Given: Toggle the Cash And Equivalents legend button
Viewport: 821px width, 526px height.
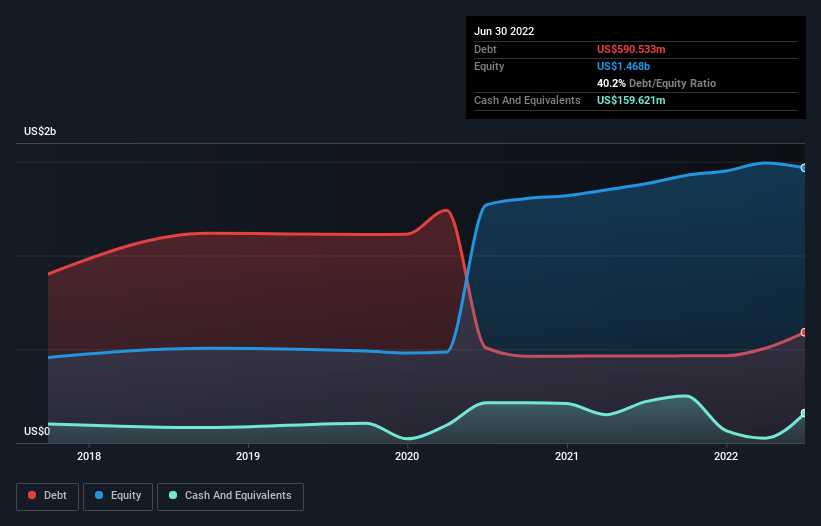Looking at the screenshot, I should coord(230,497).
